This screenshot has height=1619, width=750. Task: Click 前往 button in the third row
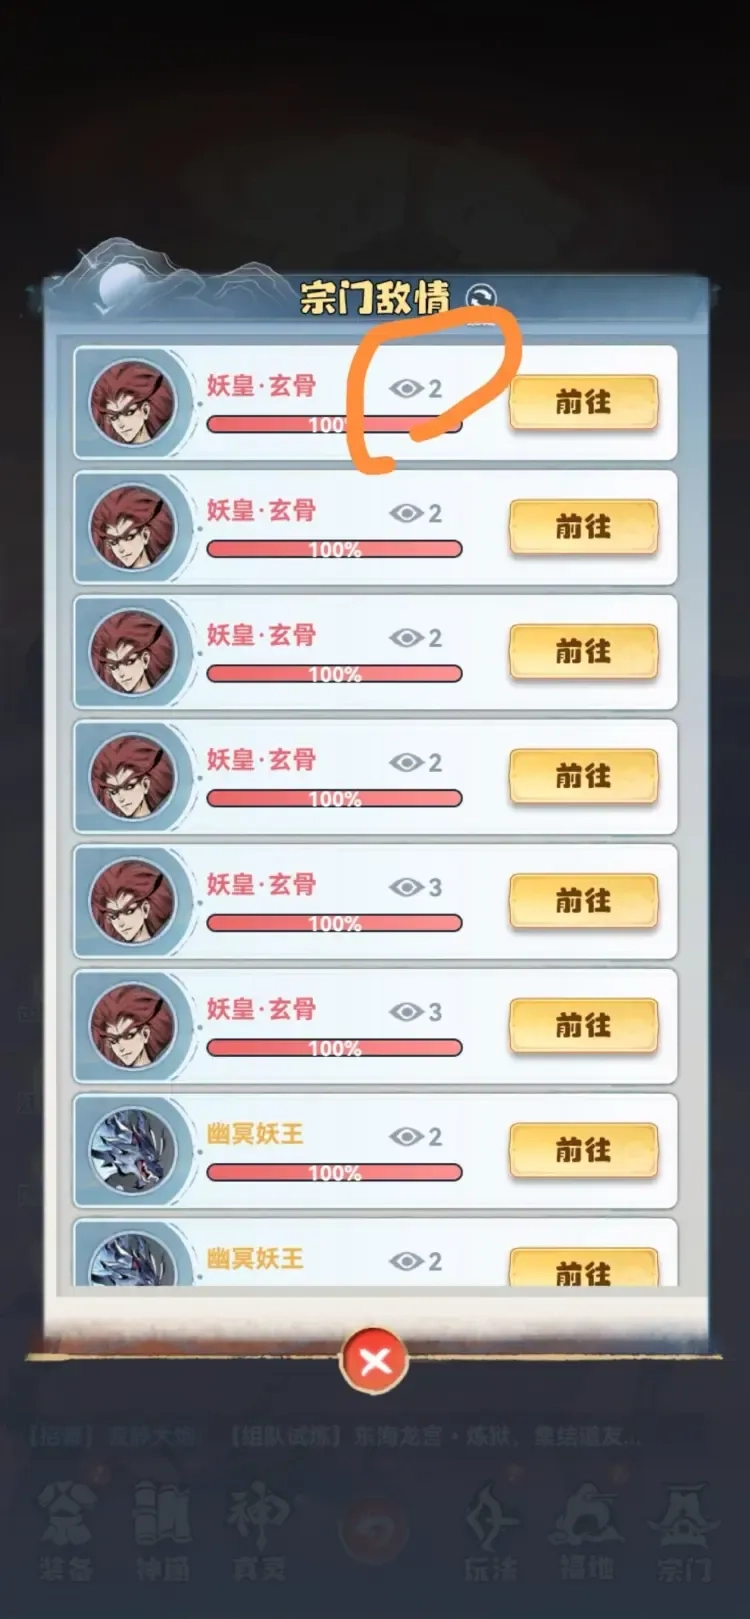[583, 651]
